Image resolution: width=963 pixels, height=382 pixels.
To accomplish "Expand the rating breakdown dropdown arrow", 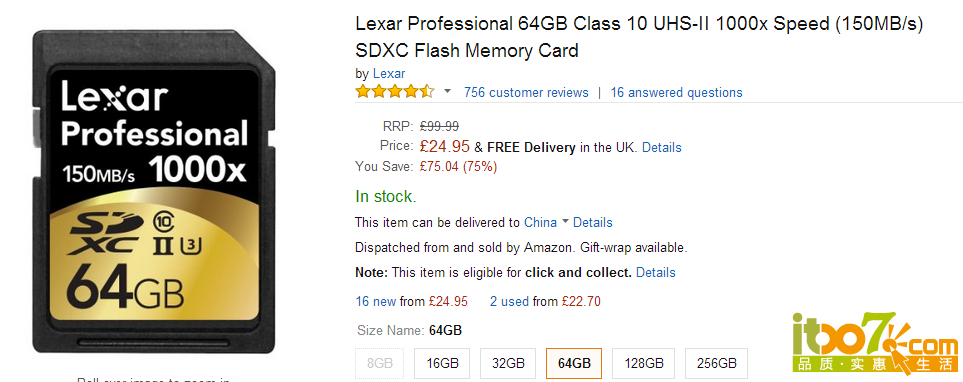I will [x=447, y=92].
